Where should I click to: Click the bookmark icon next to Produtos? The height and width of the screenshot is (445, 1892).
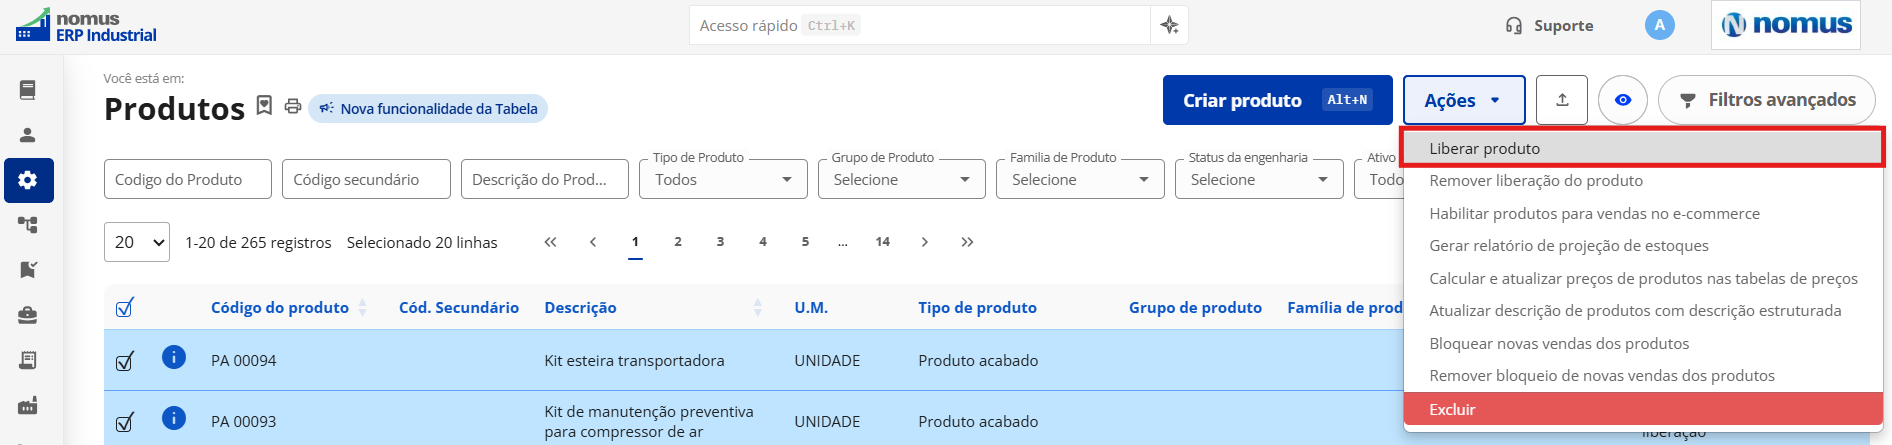264,105
